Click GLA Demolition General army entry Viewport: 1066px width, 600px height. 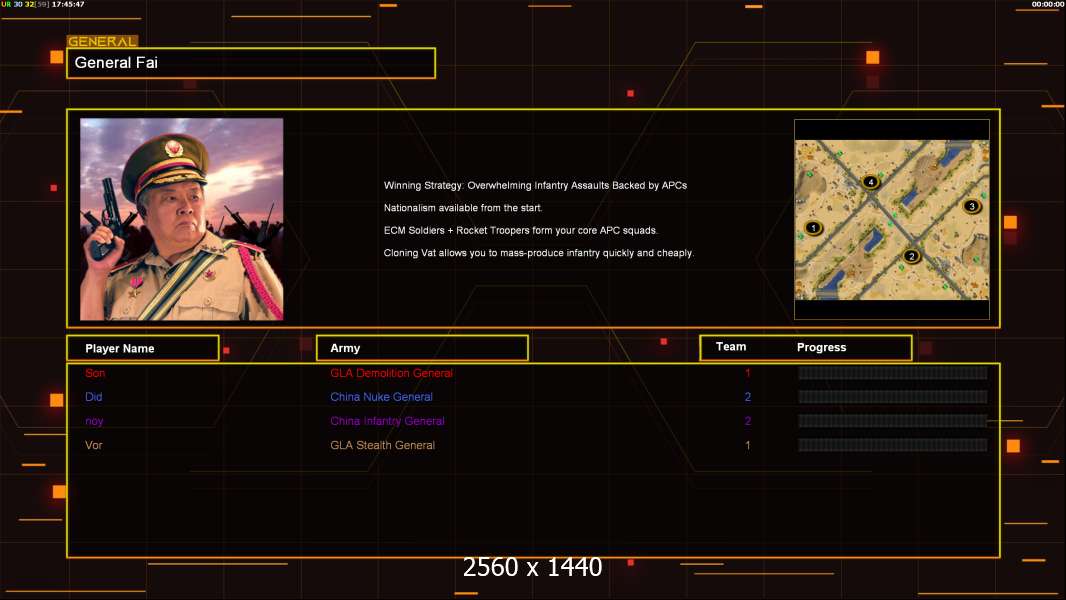point(392,373)
